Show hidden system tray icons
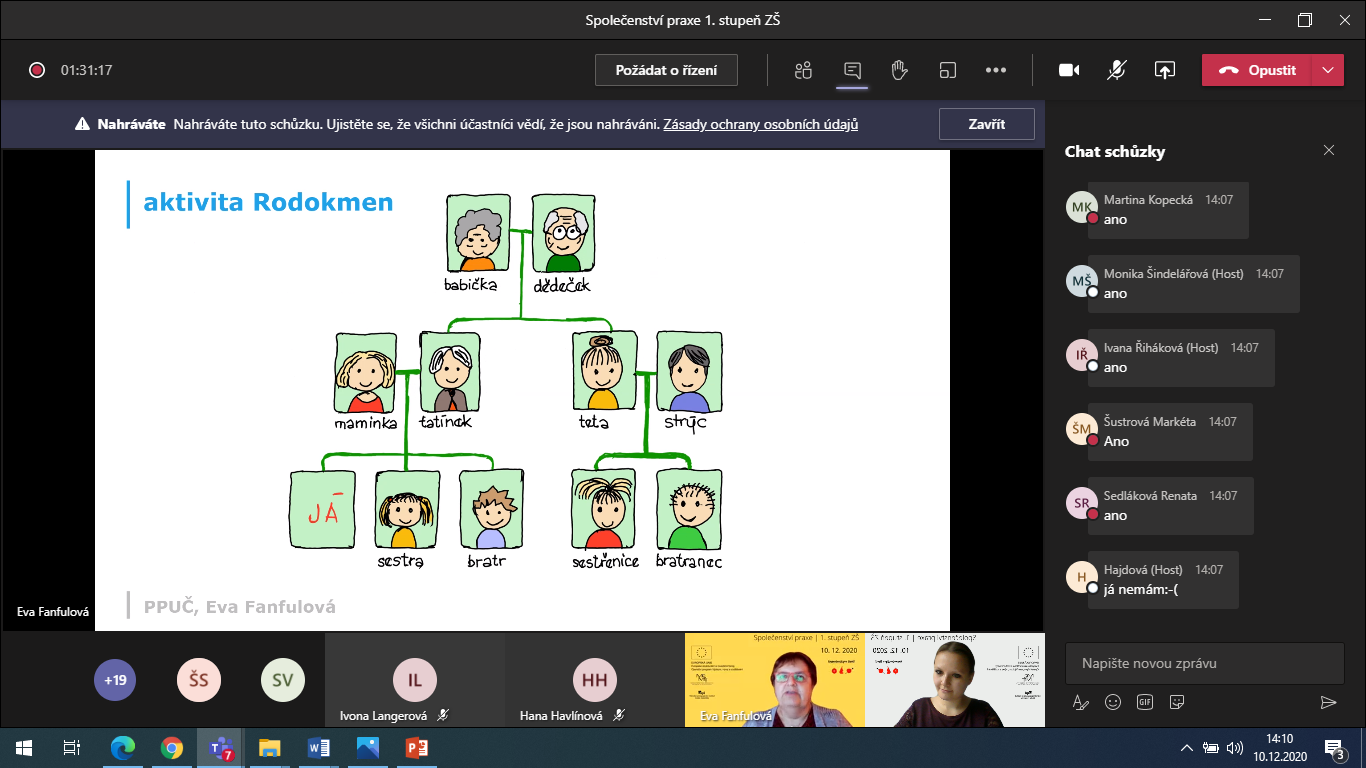This screenshot has width=1366, height=768. pos(1187,747)
